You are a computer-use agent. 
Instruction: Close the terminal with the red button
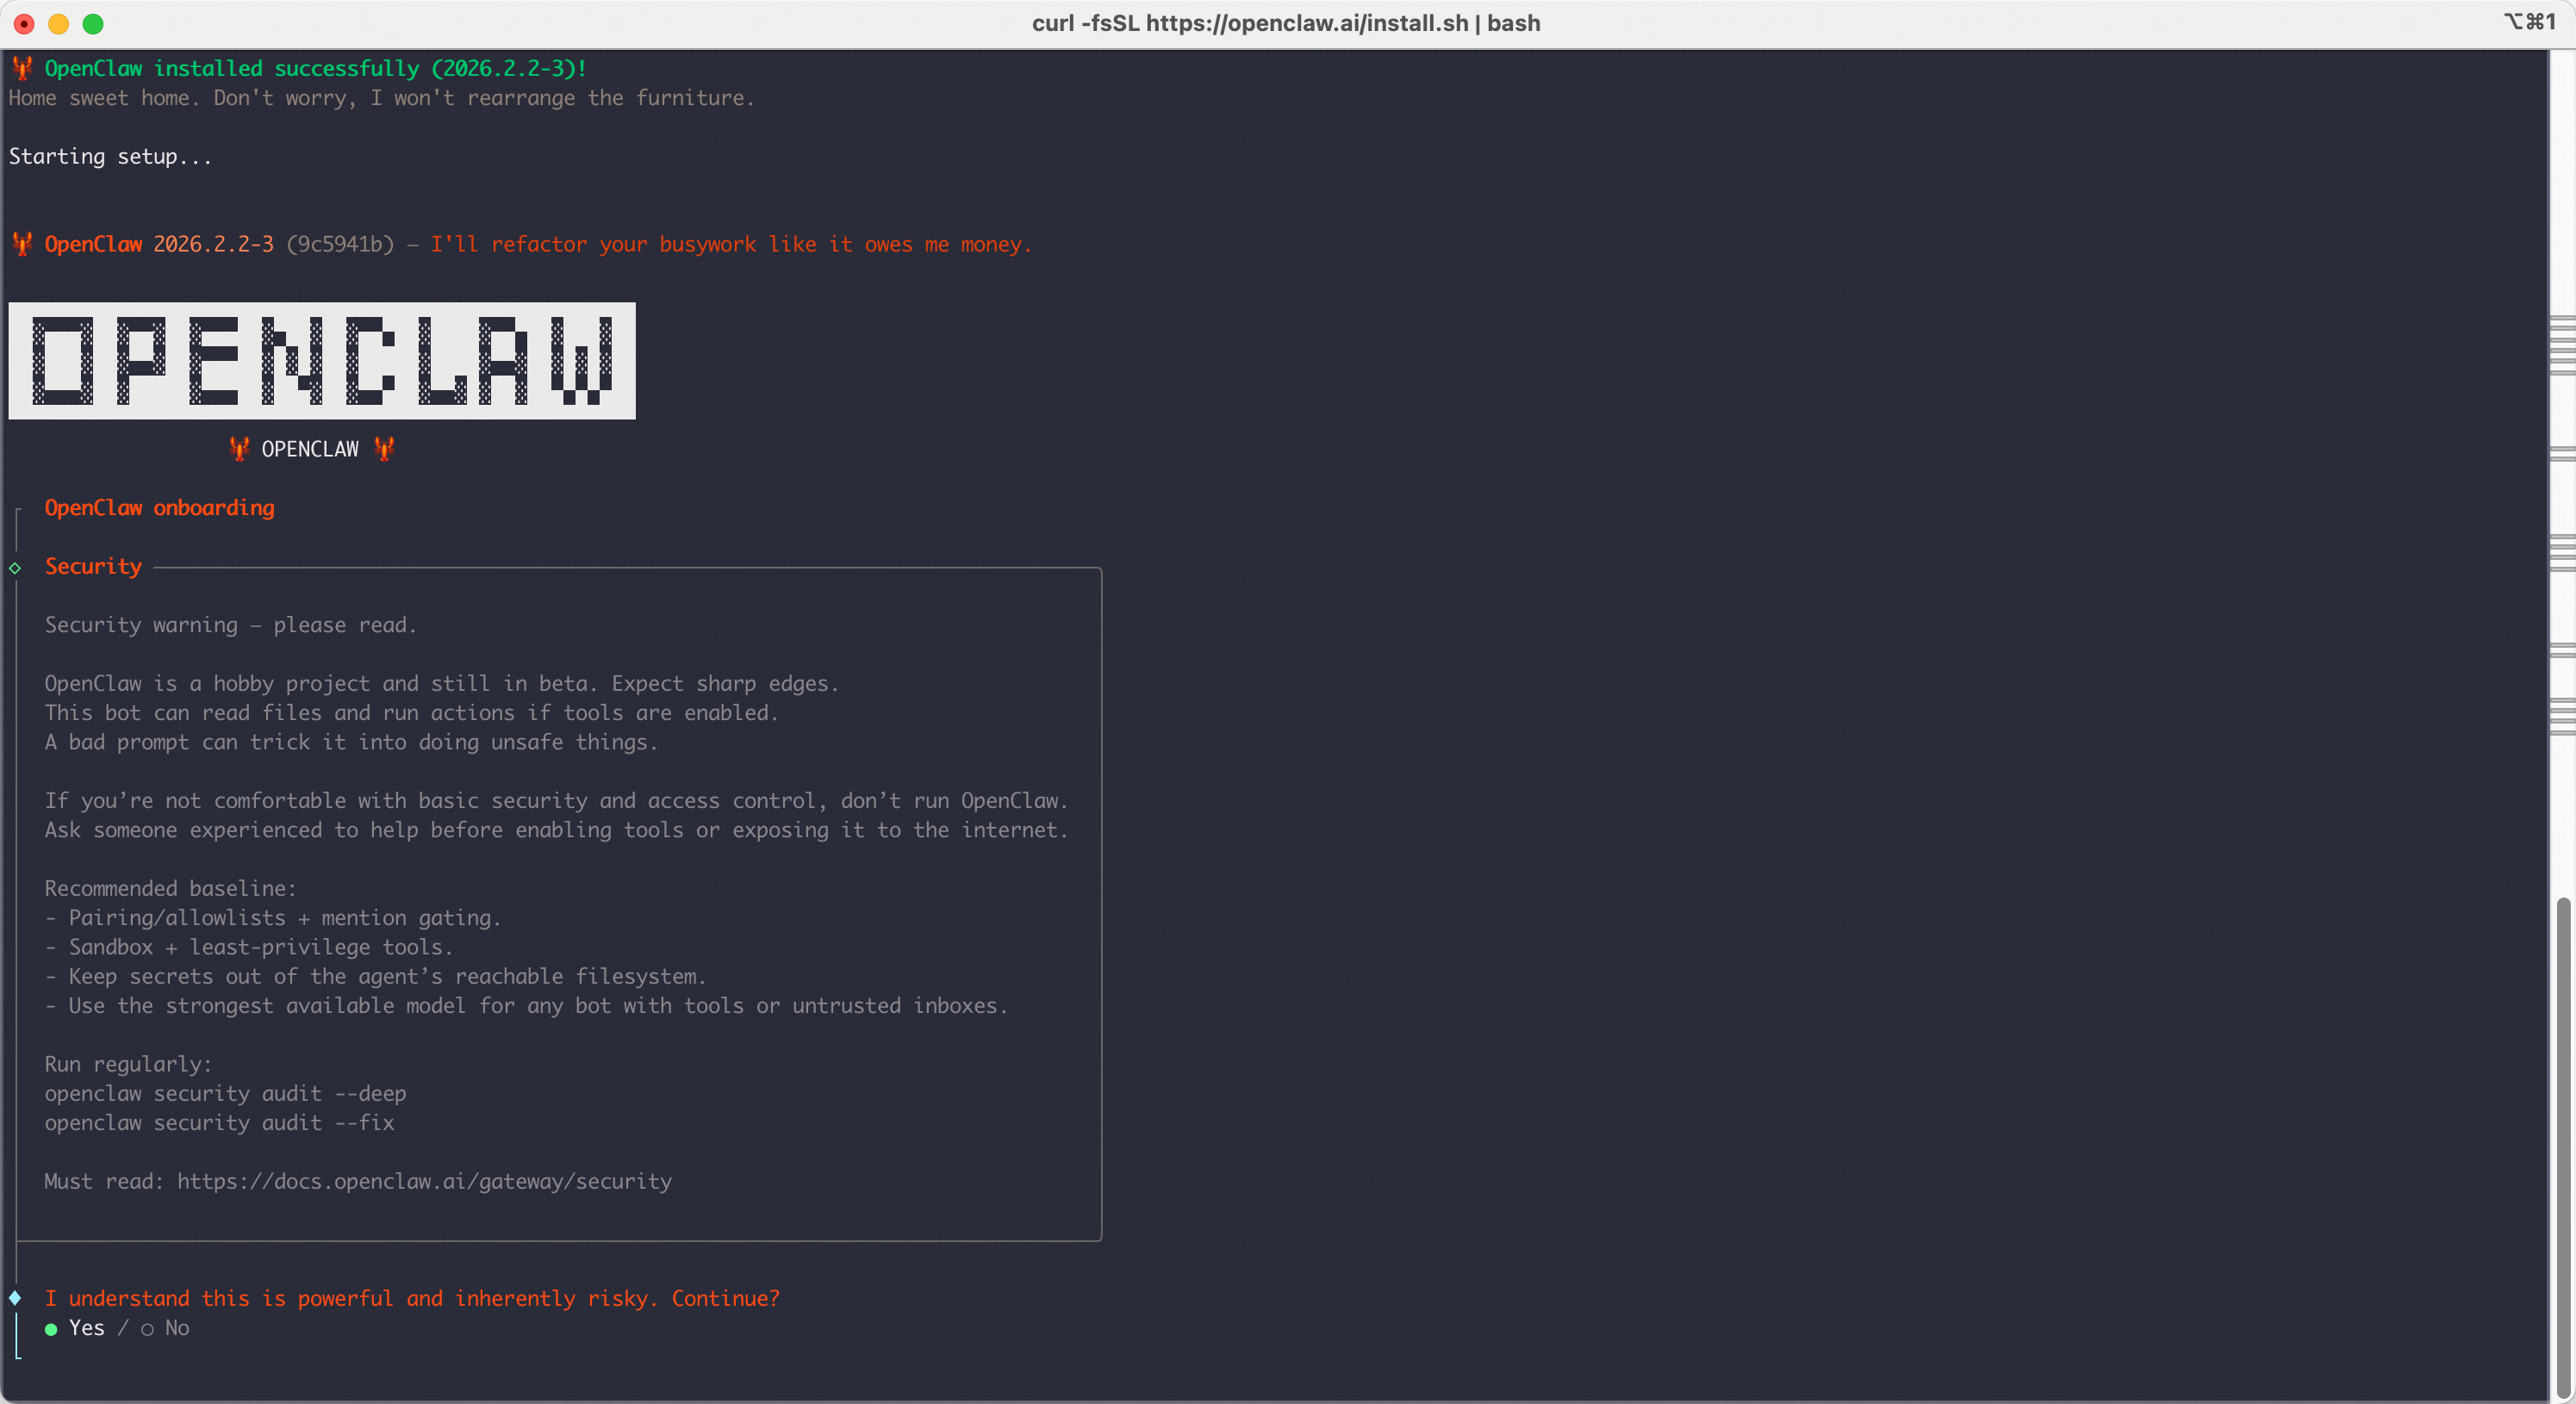tap(25, 24)
